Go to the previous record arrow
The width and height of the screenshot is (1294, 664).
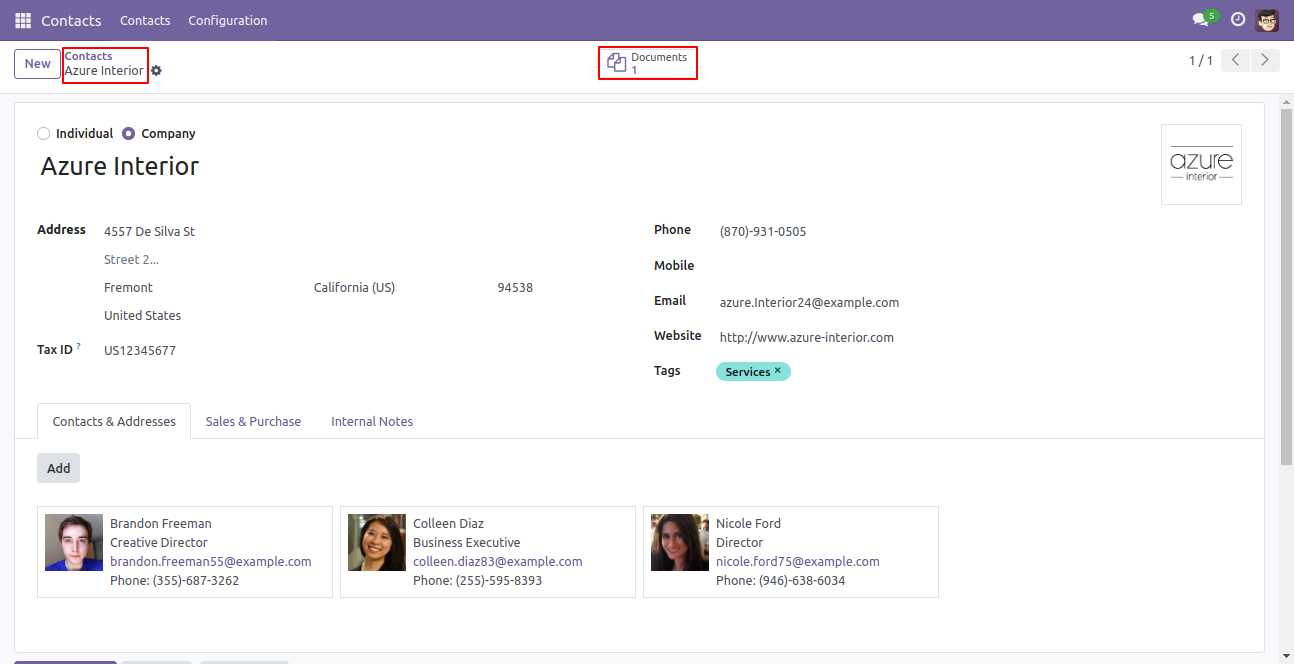coord(1236,61)
